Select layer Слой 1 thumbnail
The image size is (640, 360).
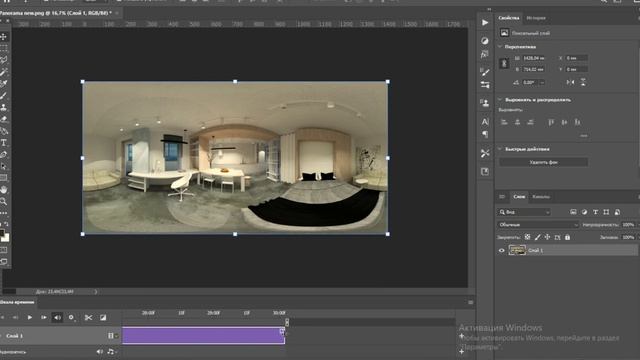point(517,250)
